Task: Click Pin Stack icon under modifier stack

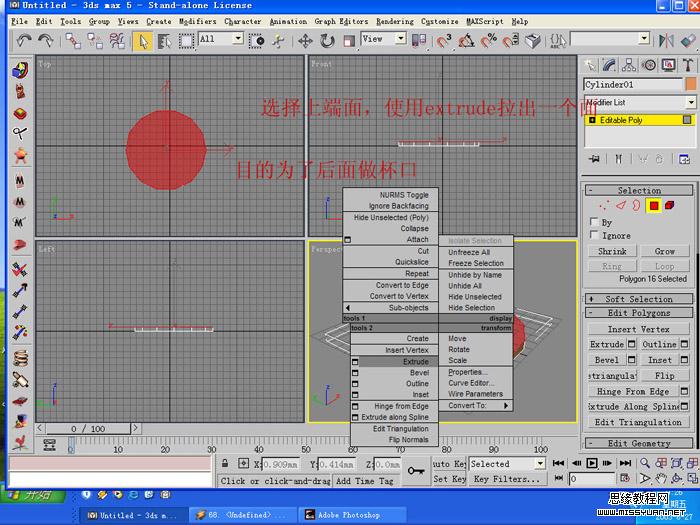Action: click(x=594, y=159)
